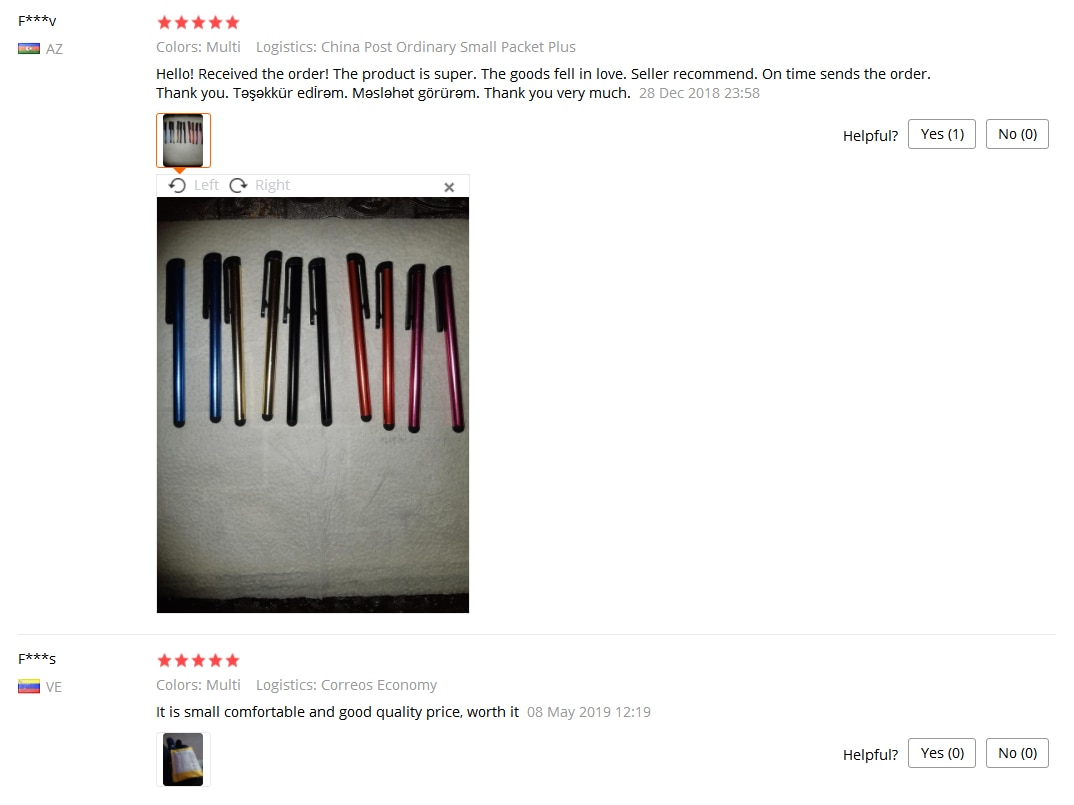Click the Azerbaijan flag icon
Viewport: 1074px width, 805px height.
29,49
